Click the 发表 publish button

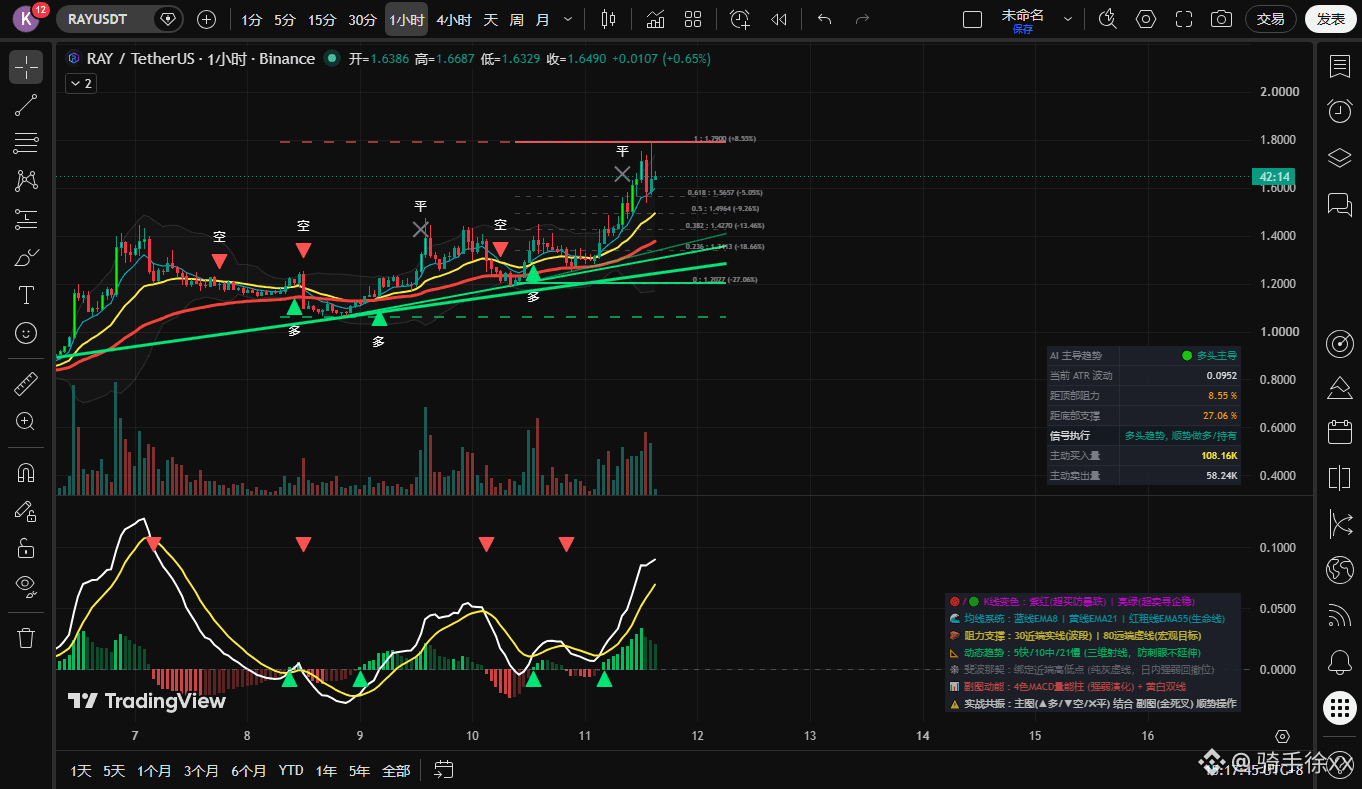(1331, 19)
